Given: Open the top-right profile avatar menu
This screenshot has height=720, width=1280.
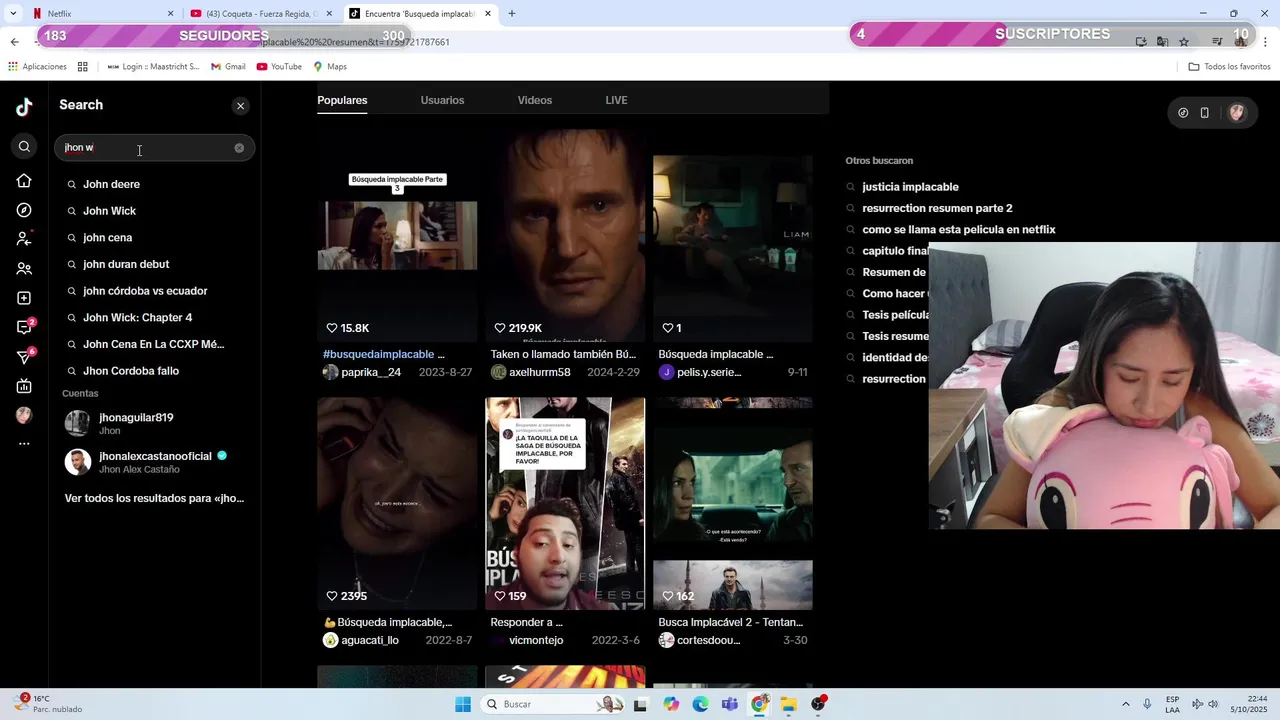Looking at the screenshot, I should pos(1237,113).
